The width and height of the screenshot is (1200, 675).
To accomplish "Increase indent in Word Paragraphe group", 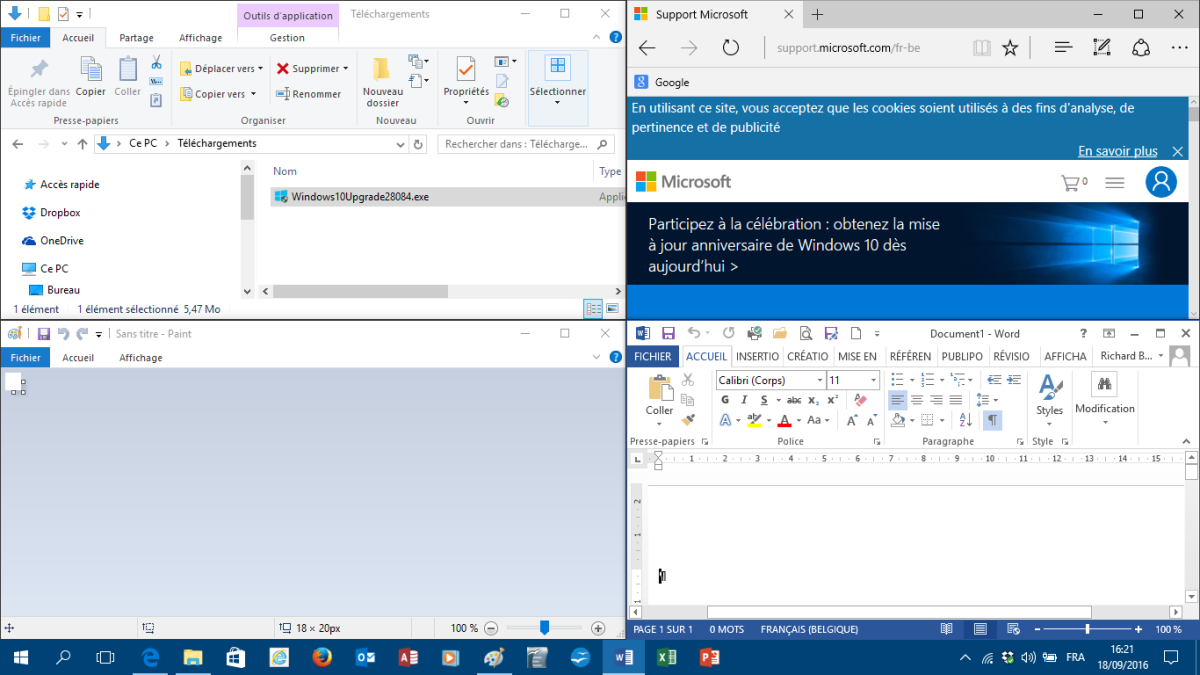I will (1014, 380).
